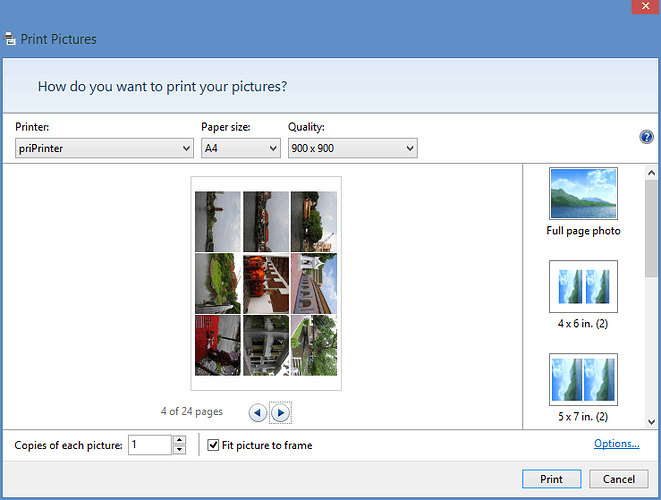This screenshot has height=500, width=661.
Task: Open the Quality dropdown list
Action: pyautogui.click(x=352, y=148)
